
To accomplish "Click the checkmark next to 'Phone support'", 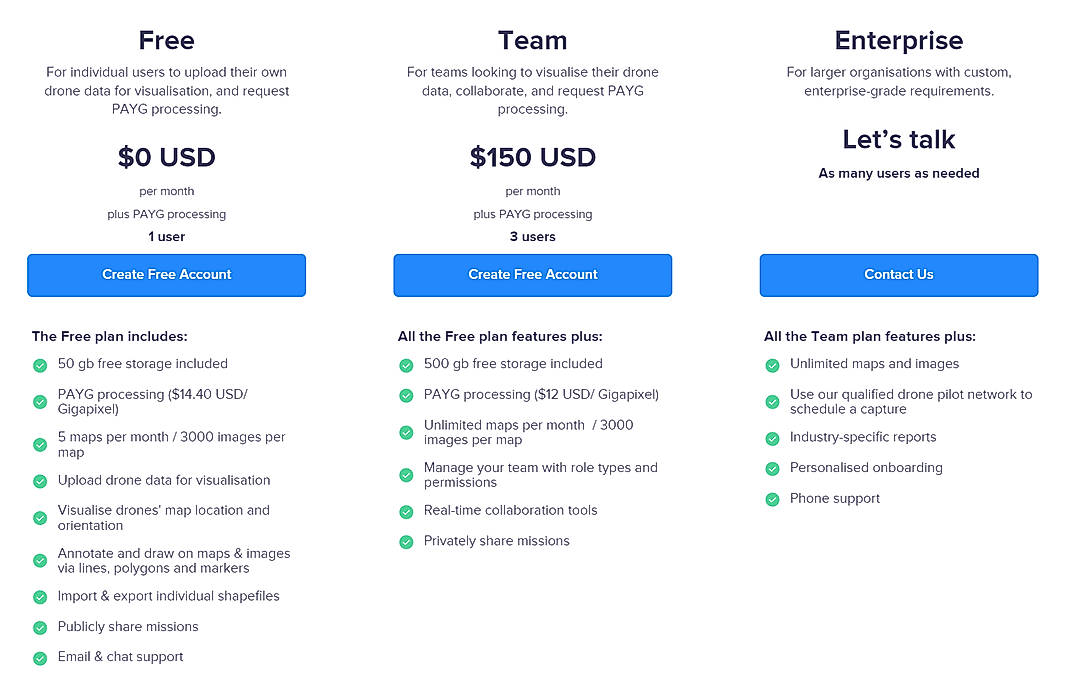I will [772, 498].
